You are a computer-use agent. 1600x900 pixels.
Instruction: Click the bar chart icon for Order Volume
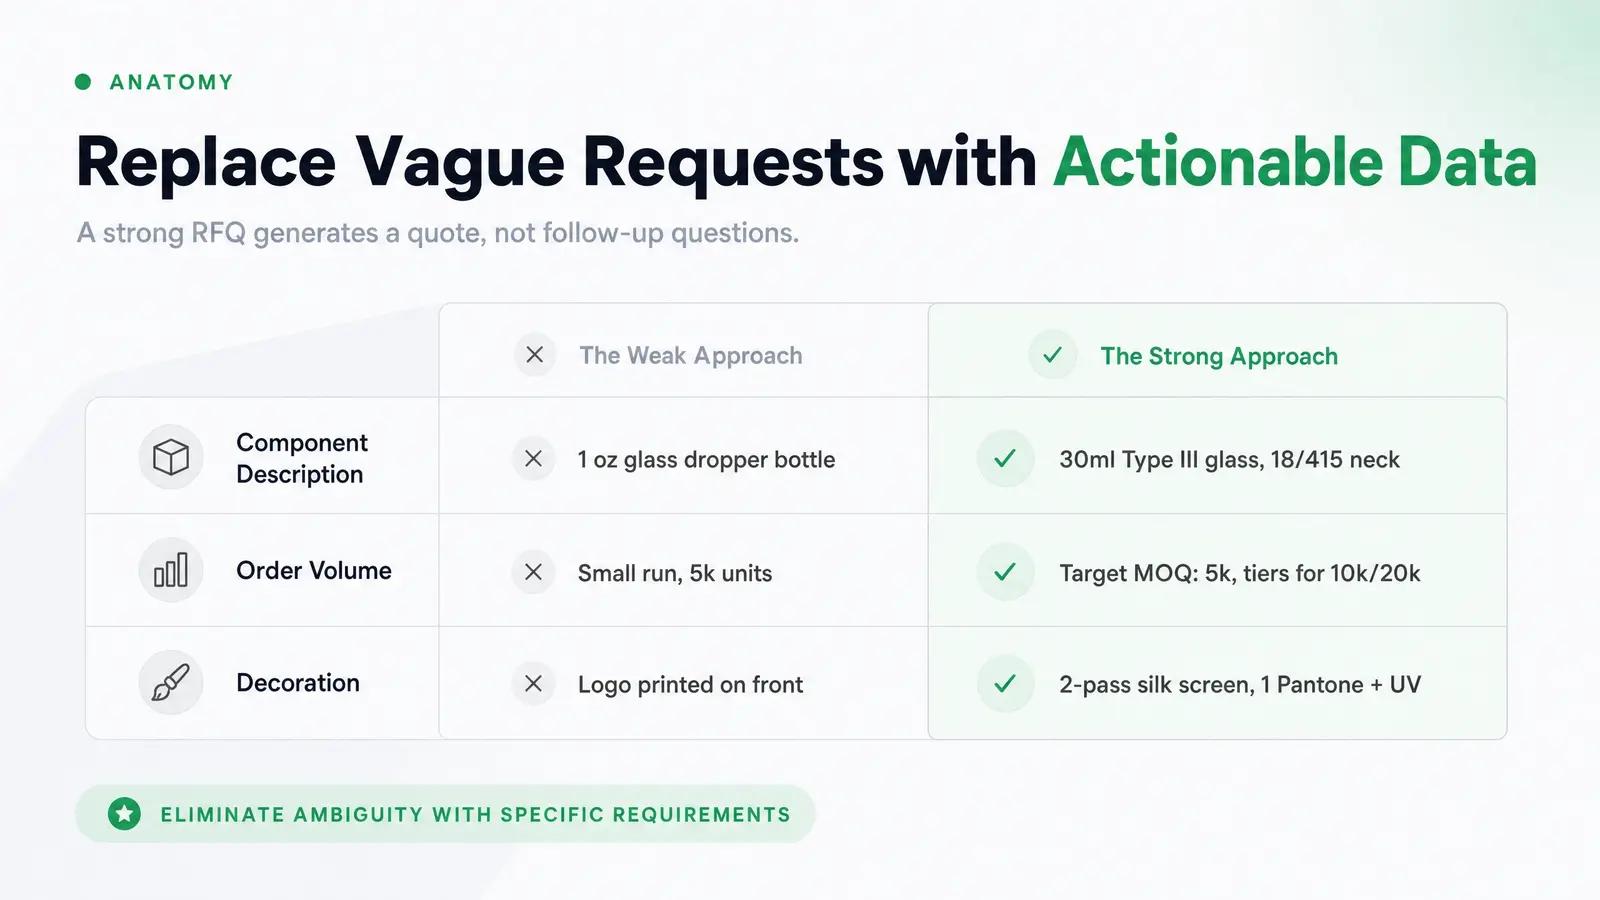pos(171,570)
